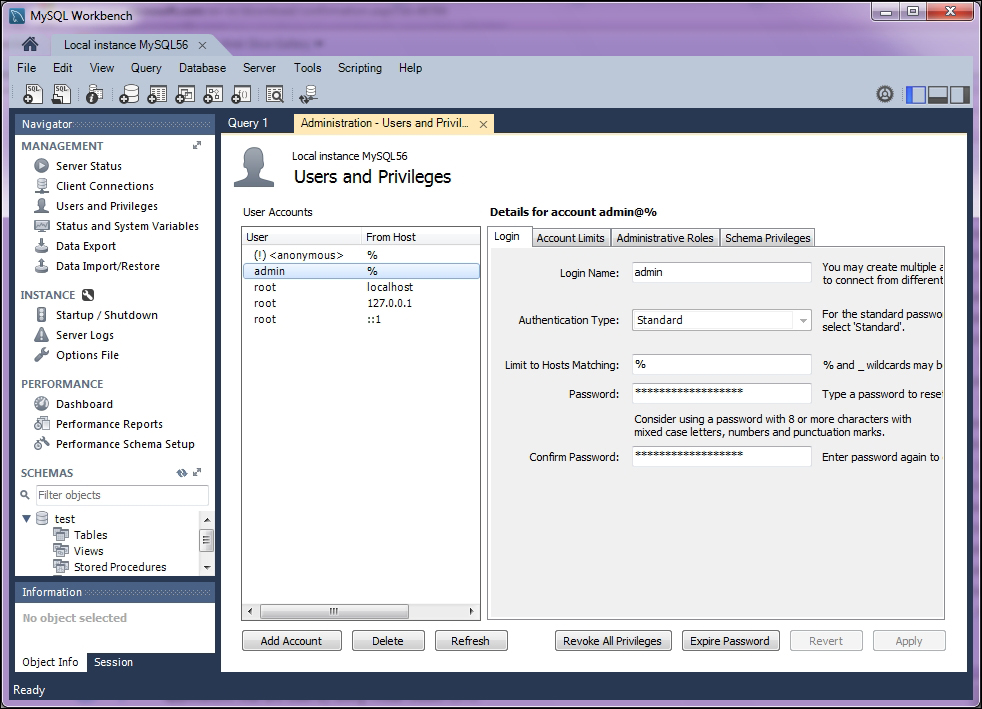Click Revoke All Privileges
The image size is (982, 709).
tap(612, 641)
